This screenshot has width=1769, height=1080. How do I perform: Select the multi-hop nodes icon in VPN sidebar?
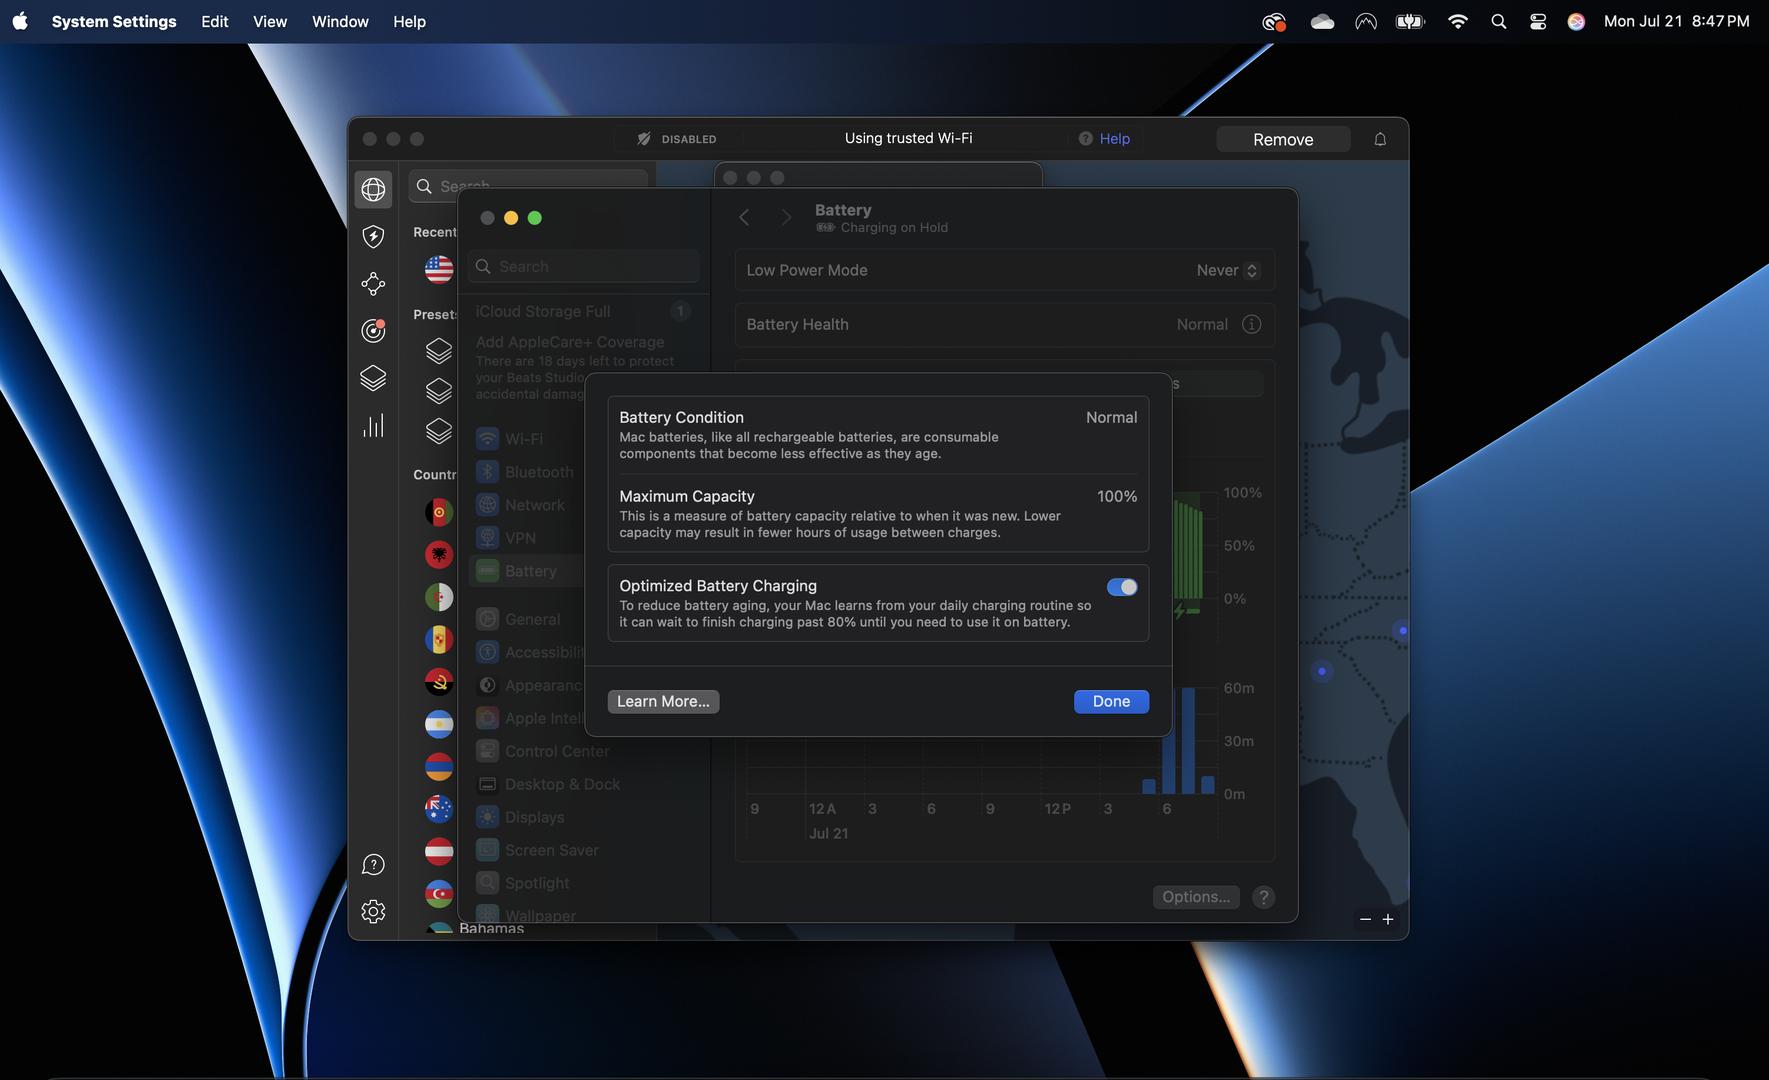tap(373, 284)
